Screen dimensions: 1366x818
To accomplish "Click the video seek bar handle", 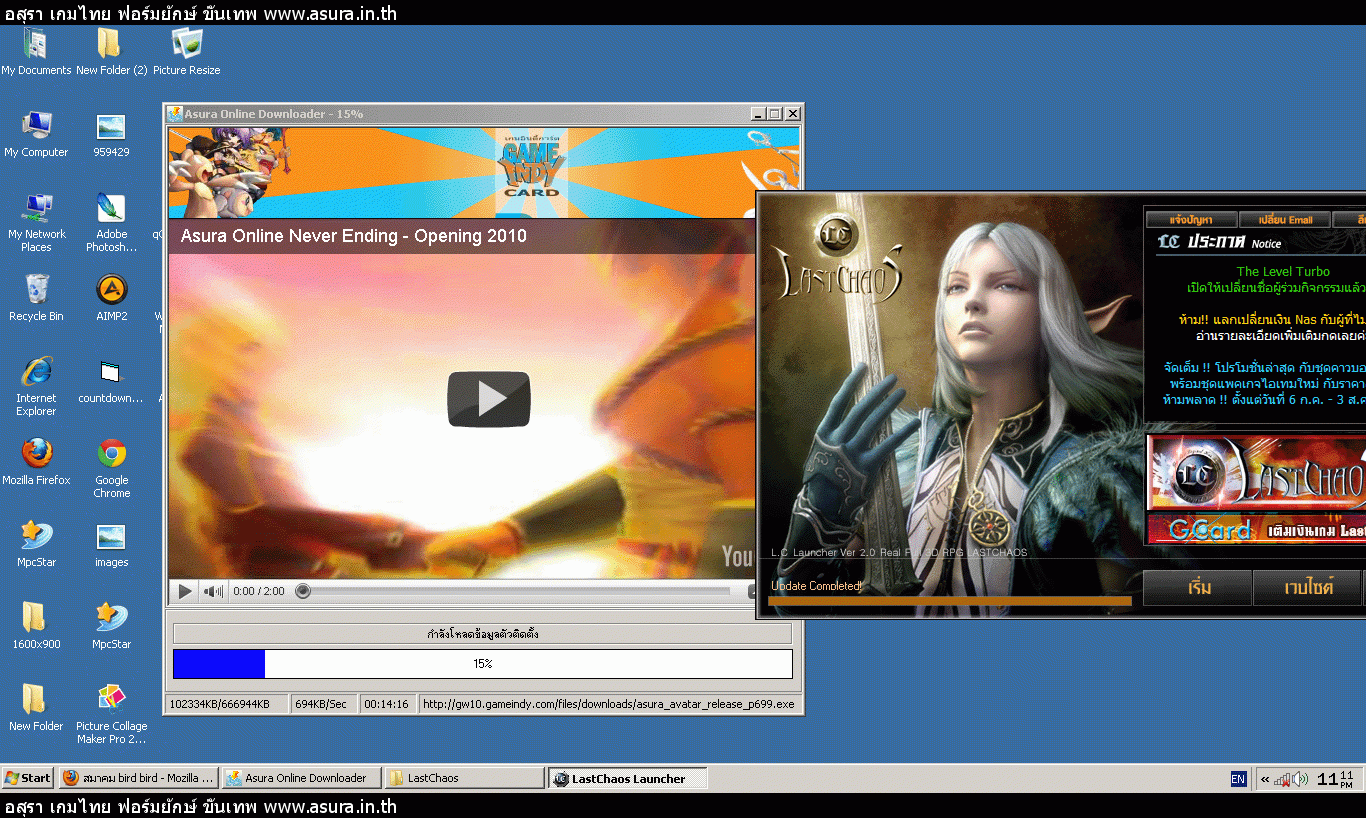I will coord(303,591).
